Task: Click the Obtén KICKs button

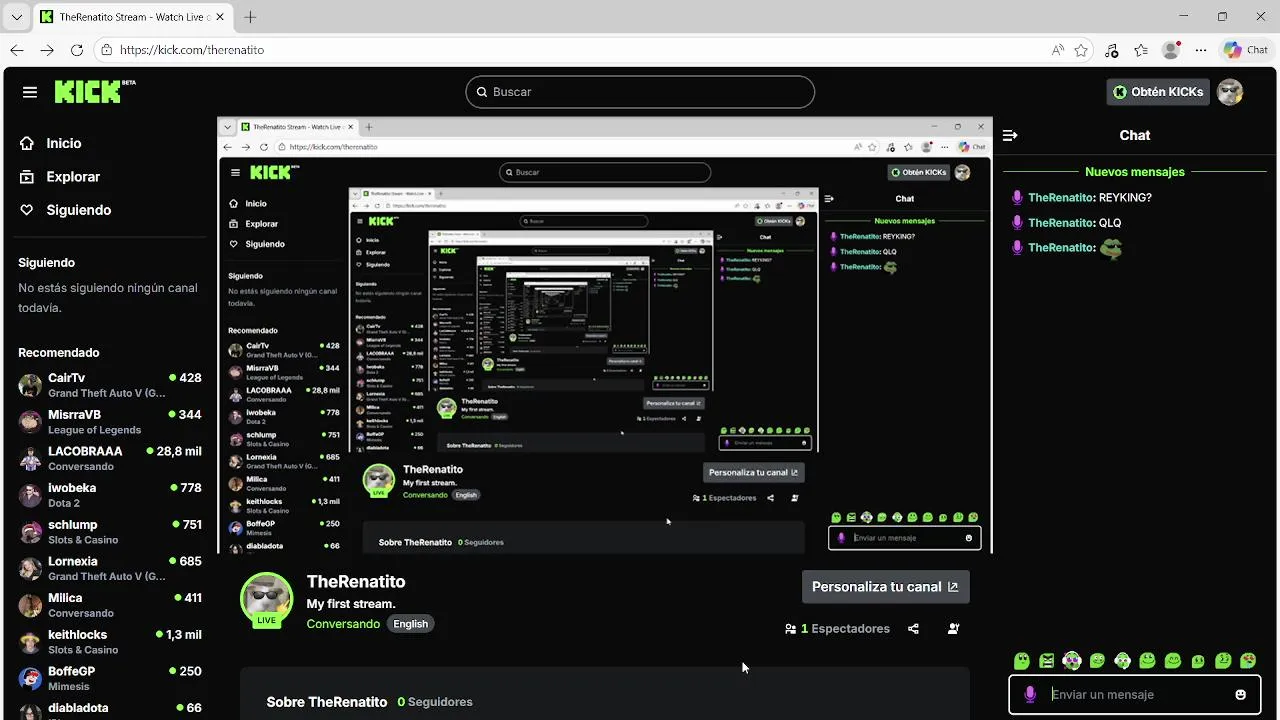Action: 1158,92
